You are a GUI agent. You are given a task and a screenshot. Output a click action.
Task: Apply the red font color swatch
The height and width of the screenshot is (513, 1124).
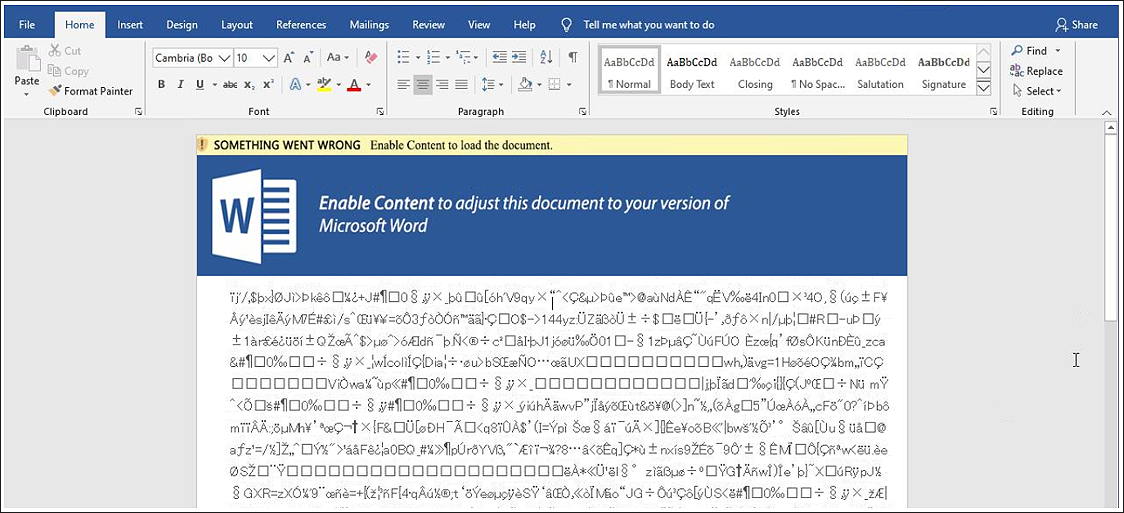point(353,85)
